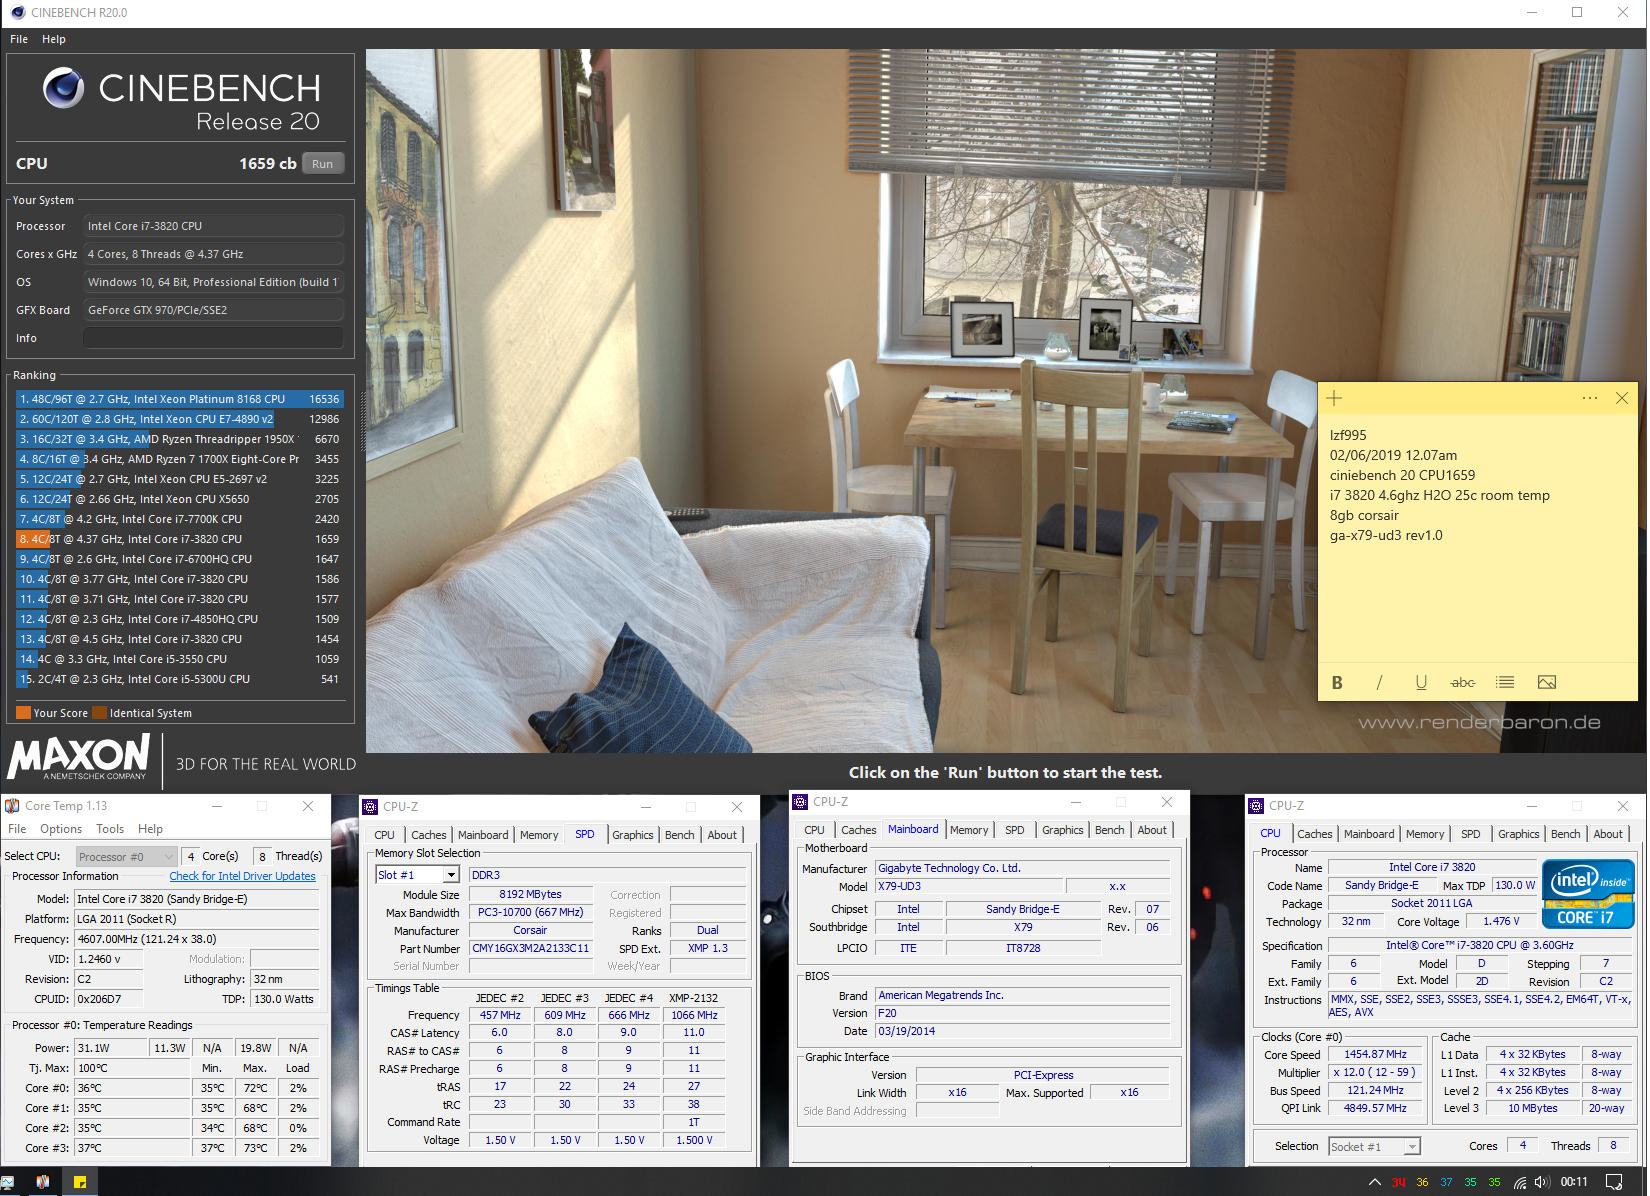Open SPD tab in rightmost CPU-Z window
This screenshot has width=1650, height=1196.
point(1471,834)
